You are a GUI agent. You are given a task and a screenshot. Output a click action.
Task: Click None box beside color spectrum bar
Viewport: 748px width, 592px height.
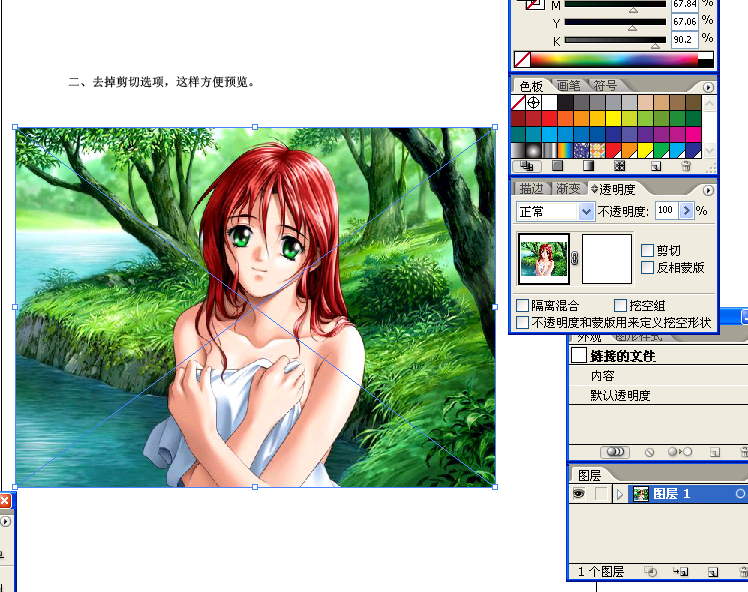pos(522,60)
